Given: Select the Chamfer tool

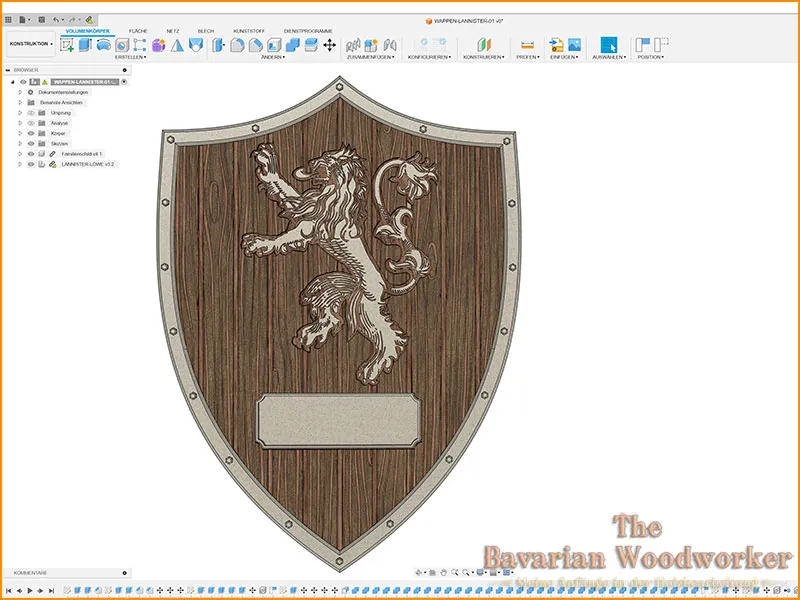Looking at the screenshot, I should 256,45.
